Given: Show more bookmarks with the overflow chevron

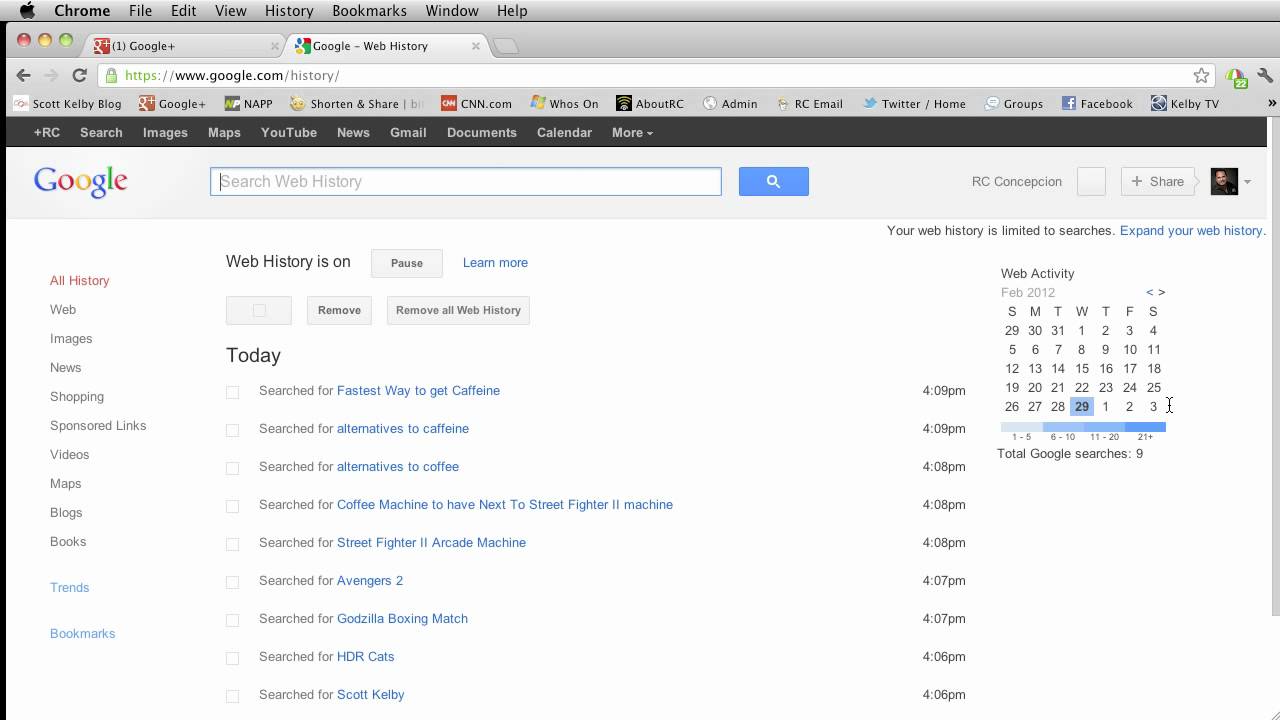Looking at the screenshot, I should point(1272,103).
